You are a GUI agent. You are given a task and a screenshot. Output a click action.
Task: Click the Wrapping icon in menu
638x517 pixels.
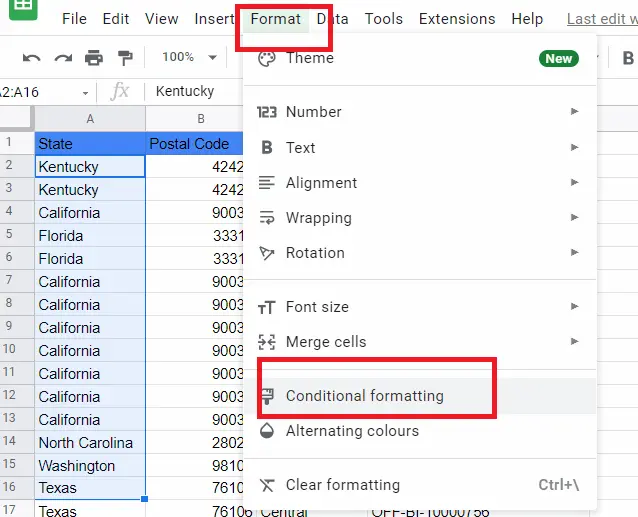tap(267, 218)
